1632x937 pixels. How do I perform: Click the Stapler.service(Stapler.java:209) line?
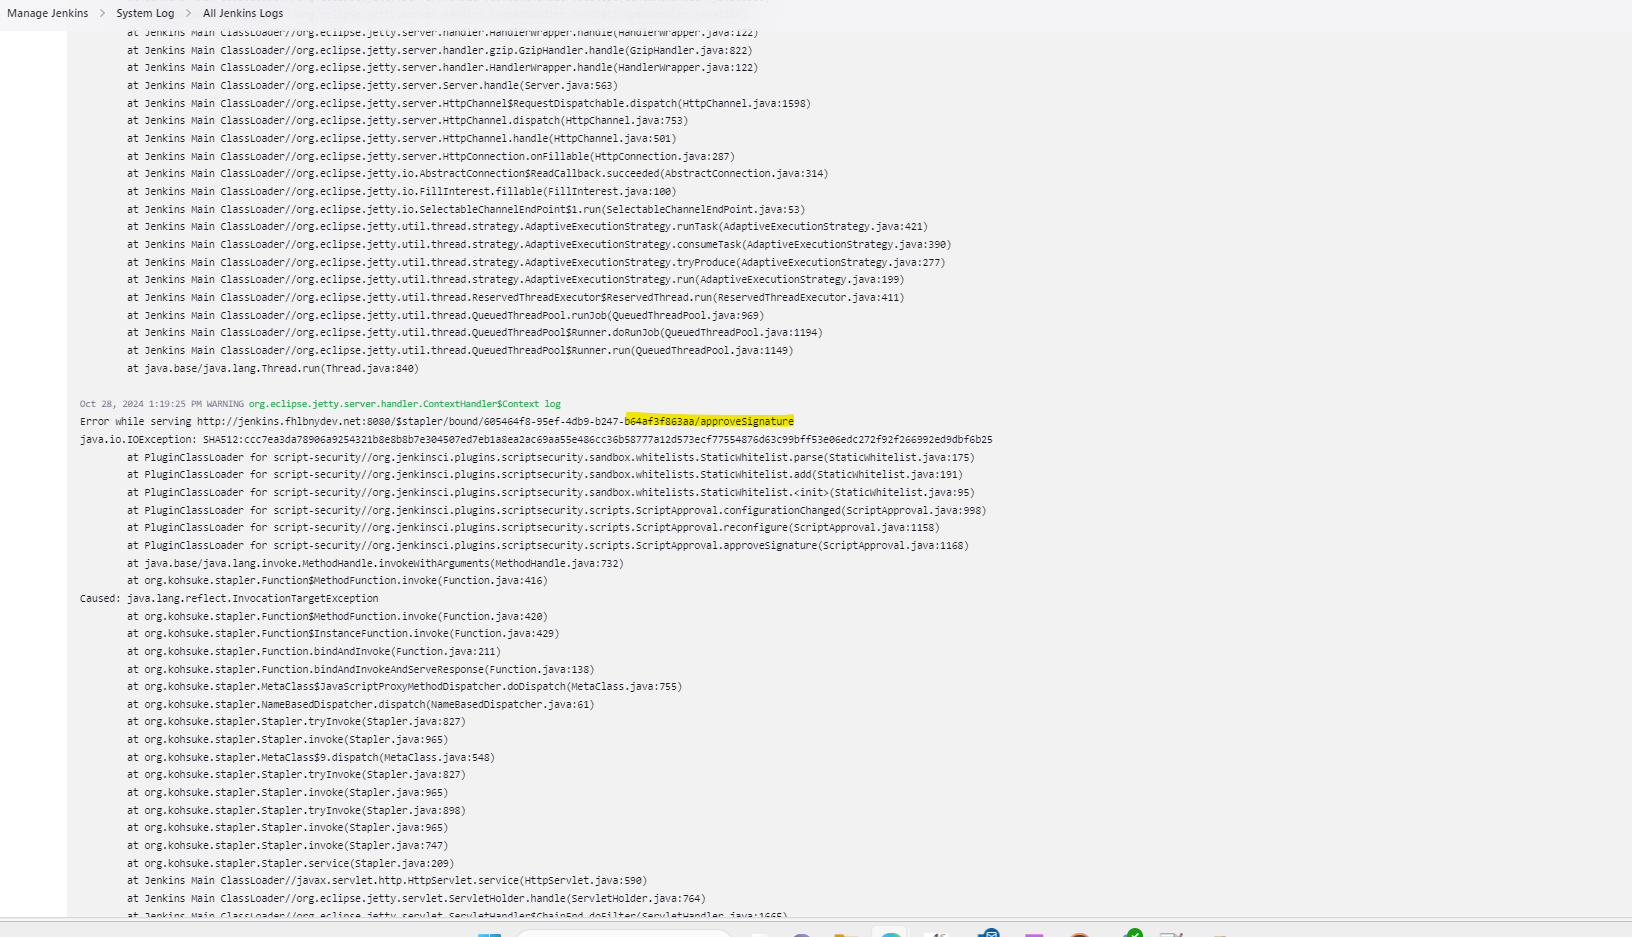click(x=290, y=863)
